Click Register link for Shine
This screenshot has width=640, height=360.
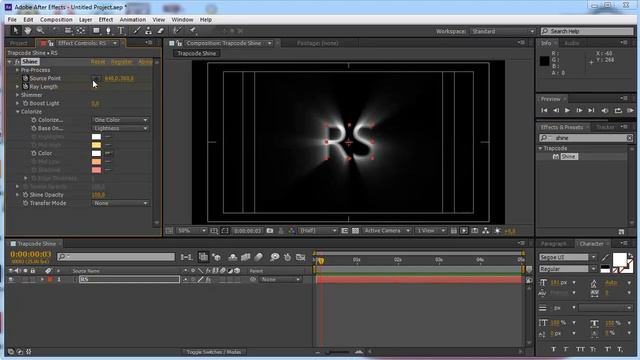coord(122,62)
